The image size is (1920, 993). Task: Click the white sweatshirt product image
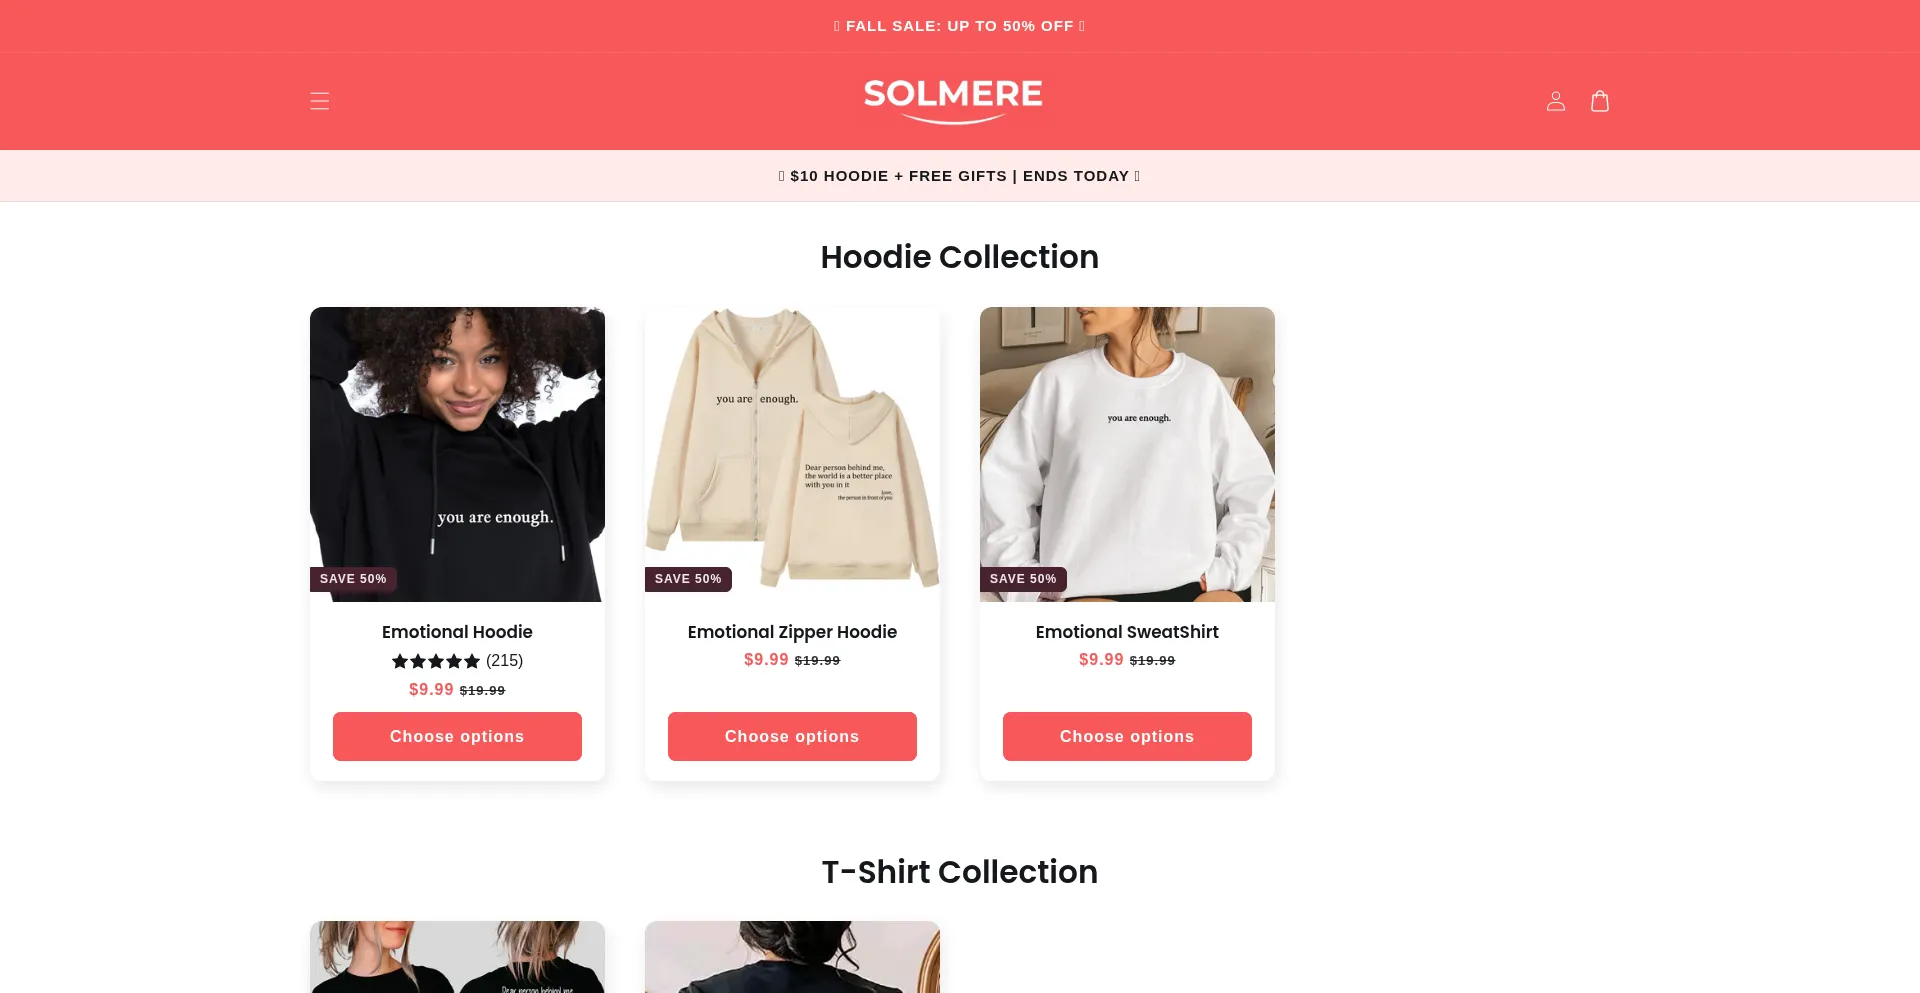click(x=1127, y=454)
